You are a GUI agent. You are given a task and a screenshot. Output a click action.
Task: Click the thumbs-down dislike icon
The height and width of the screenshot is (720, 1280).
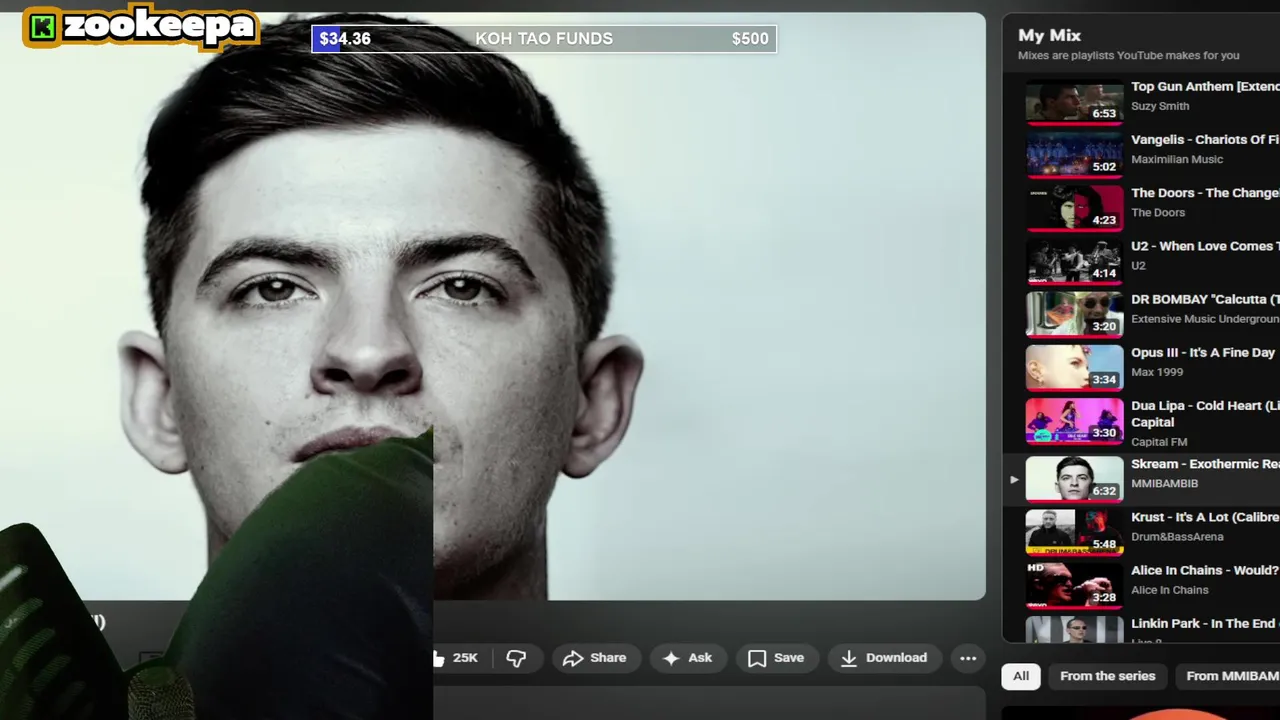pyautogui.click(x=516, y=658)
